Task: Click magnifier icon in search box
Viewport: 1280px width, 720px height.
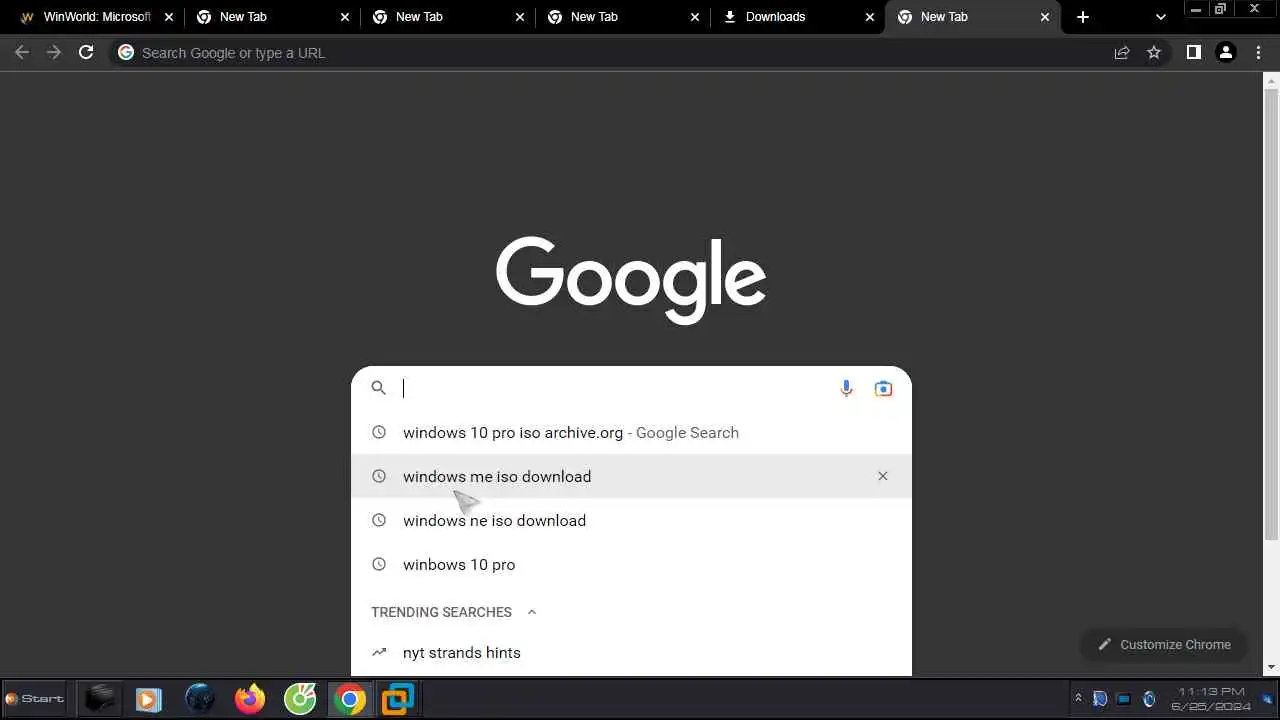Action: pos(379,388)
